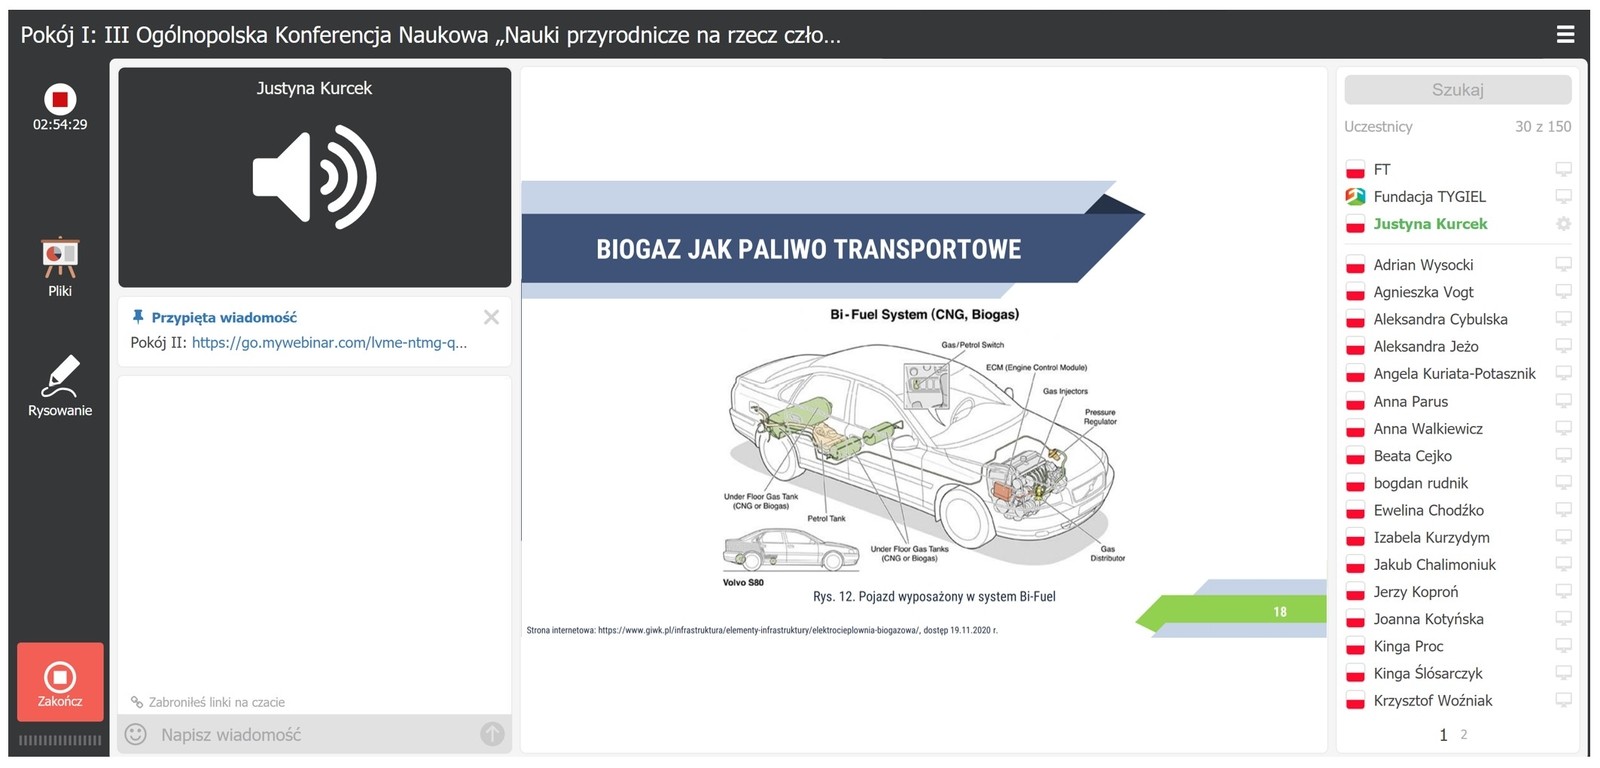Click the emoji picker smiley icon
This screenshot has height=768, width=1600.
click(135, 735)
